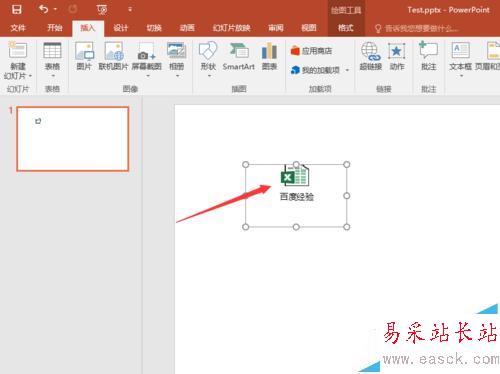This screenshot has height=374, width=500.
Task: Click the 新建幻灯片 New Slide icon
Action: (18, 50)
